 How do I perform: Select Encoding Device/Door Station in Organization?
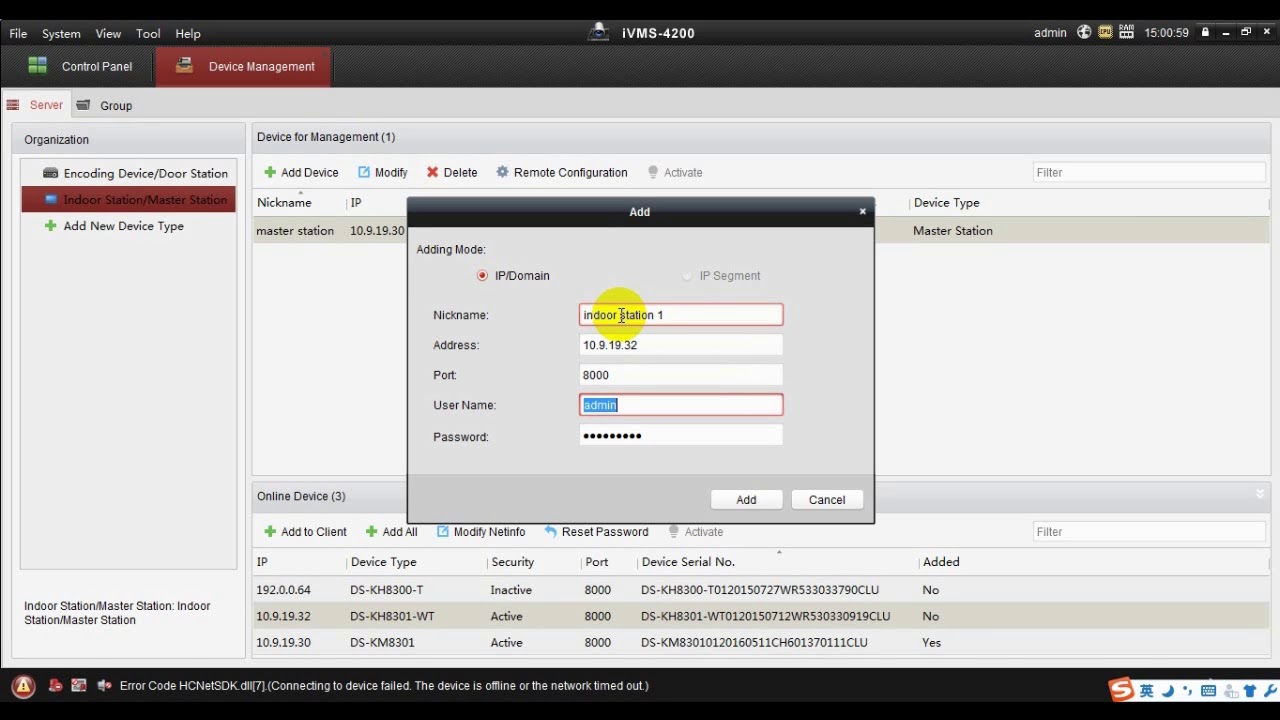tap(128, 173)
